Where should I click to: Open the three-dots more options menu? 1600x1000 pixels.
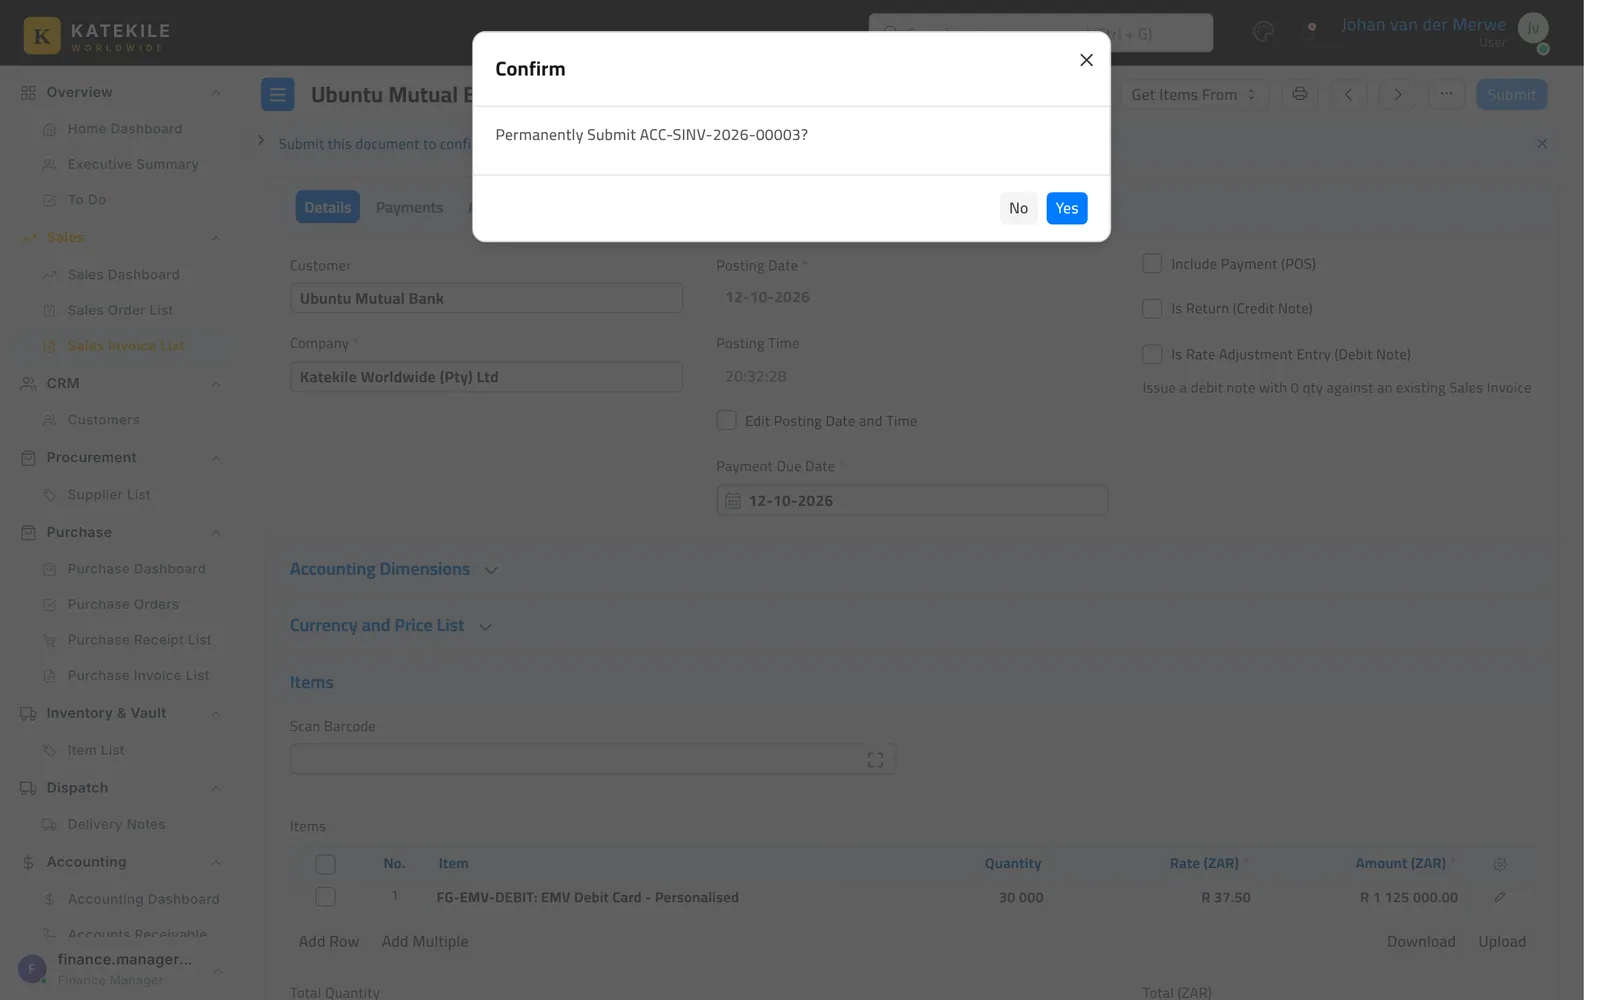click(1446, 94)
